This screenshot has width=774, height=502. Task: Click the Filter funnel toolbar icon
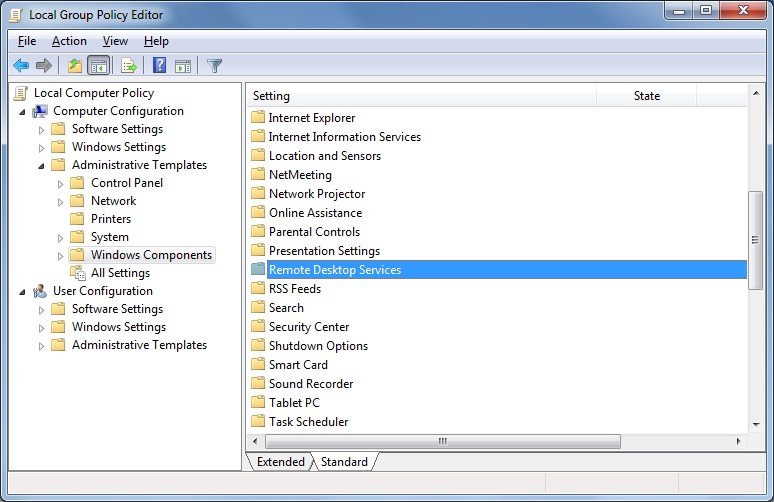tap(214, 66)
